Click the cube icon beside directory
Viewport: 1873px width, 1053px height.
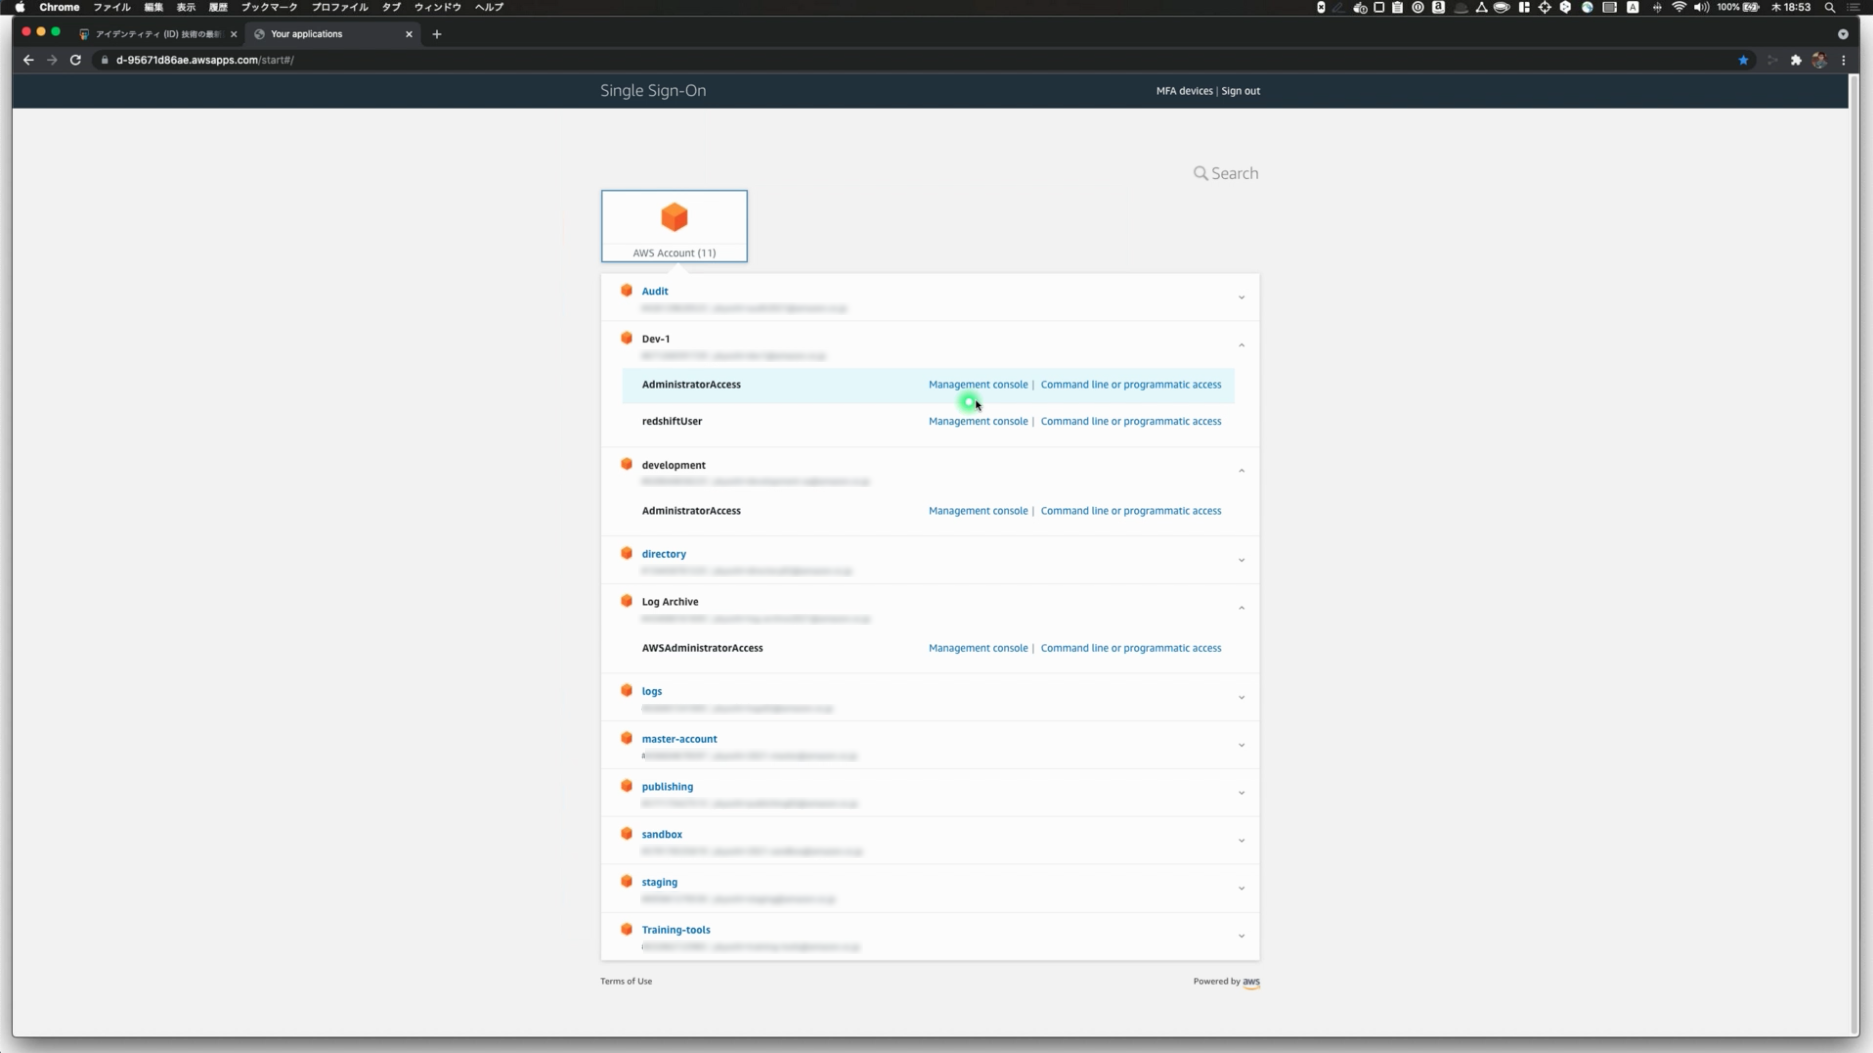pyautogui.click(x=627, y=553)
